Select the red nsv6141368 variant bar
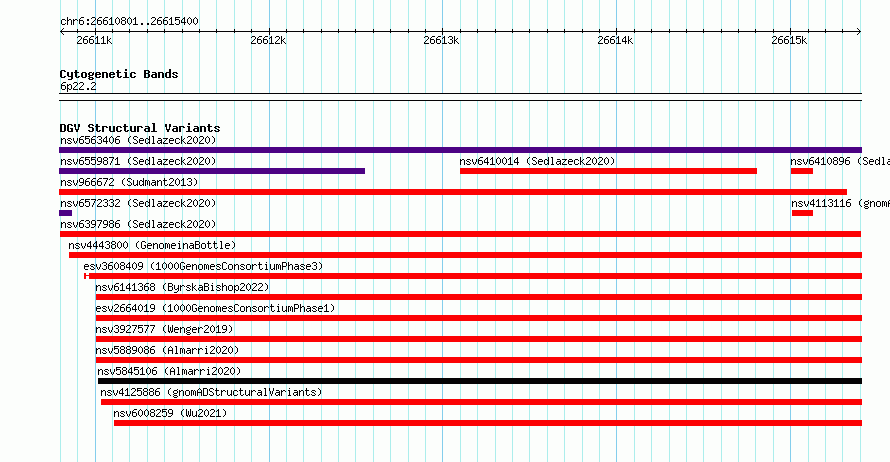The width and height of the screenshot is (890, 462). (478, 297)
